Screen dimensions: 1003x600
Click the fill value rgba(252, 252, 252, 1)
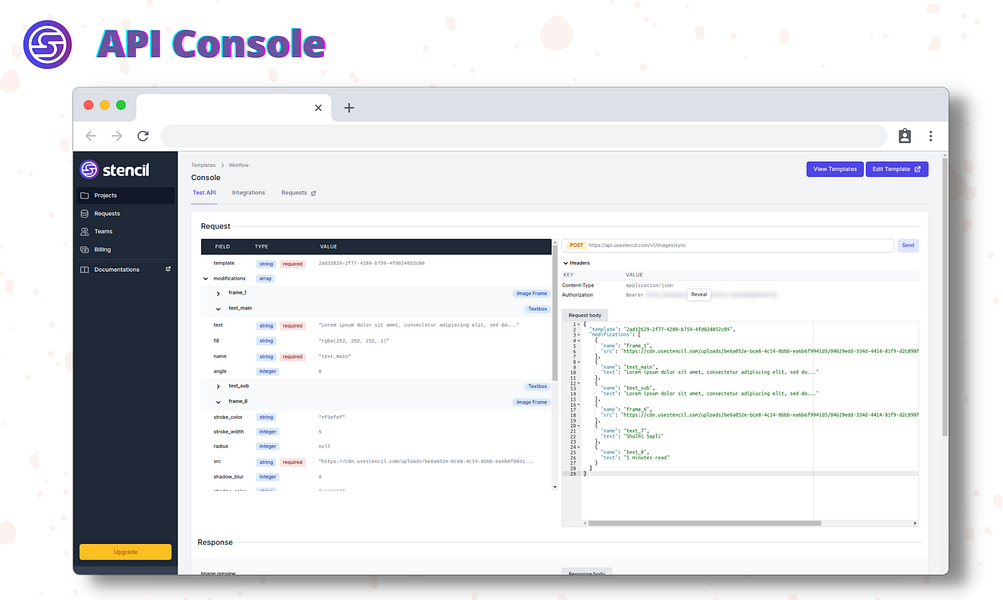pyautogui.click(x=354, y=341)
